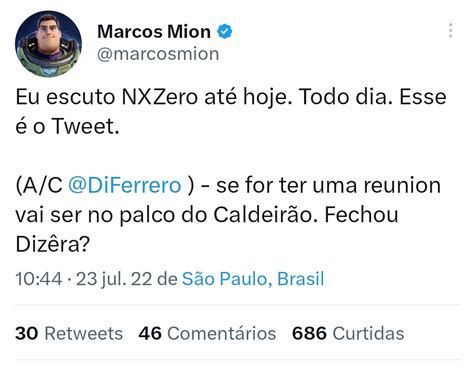This screenshot has height=367, width=474.
Task: View the 686 Curtidas list
Action: pyautogui.click(x=348, y=333)
